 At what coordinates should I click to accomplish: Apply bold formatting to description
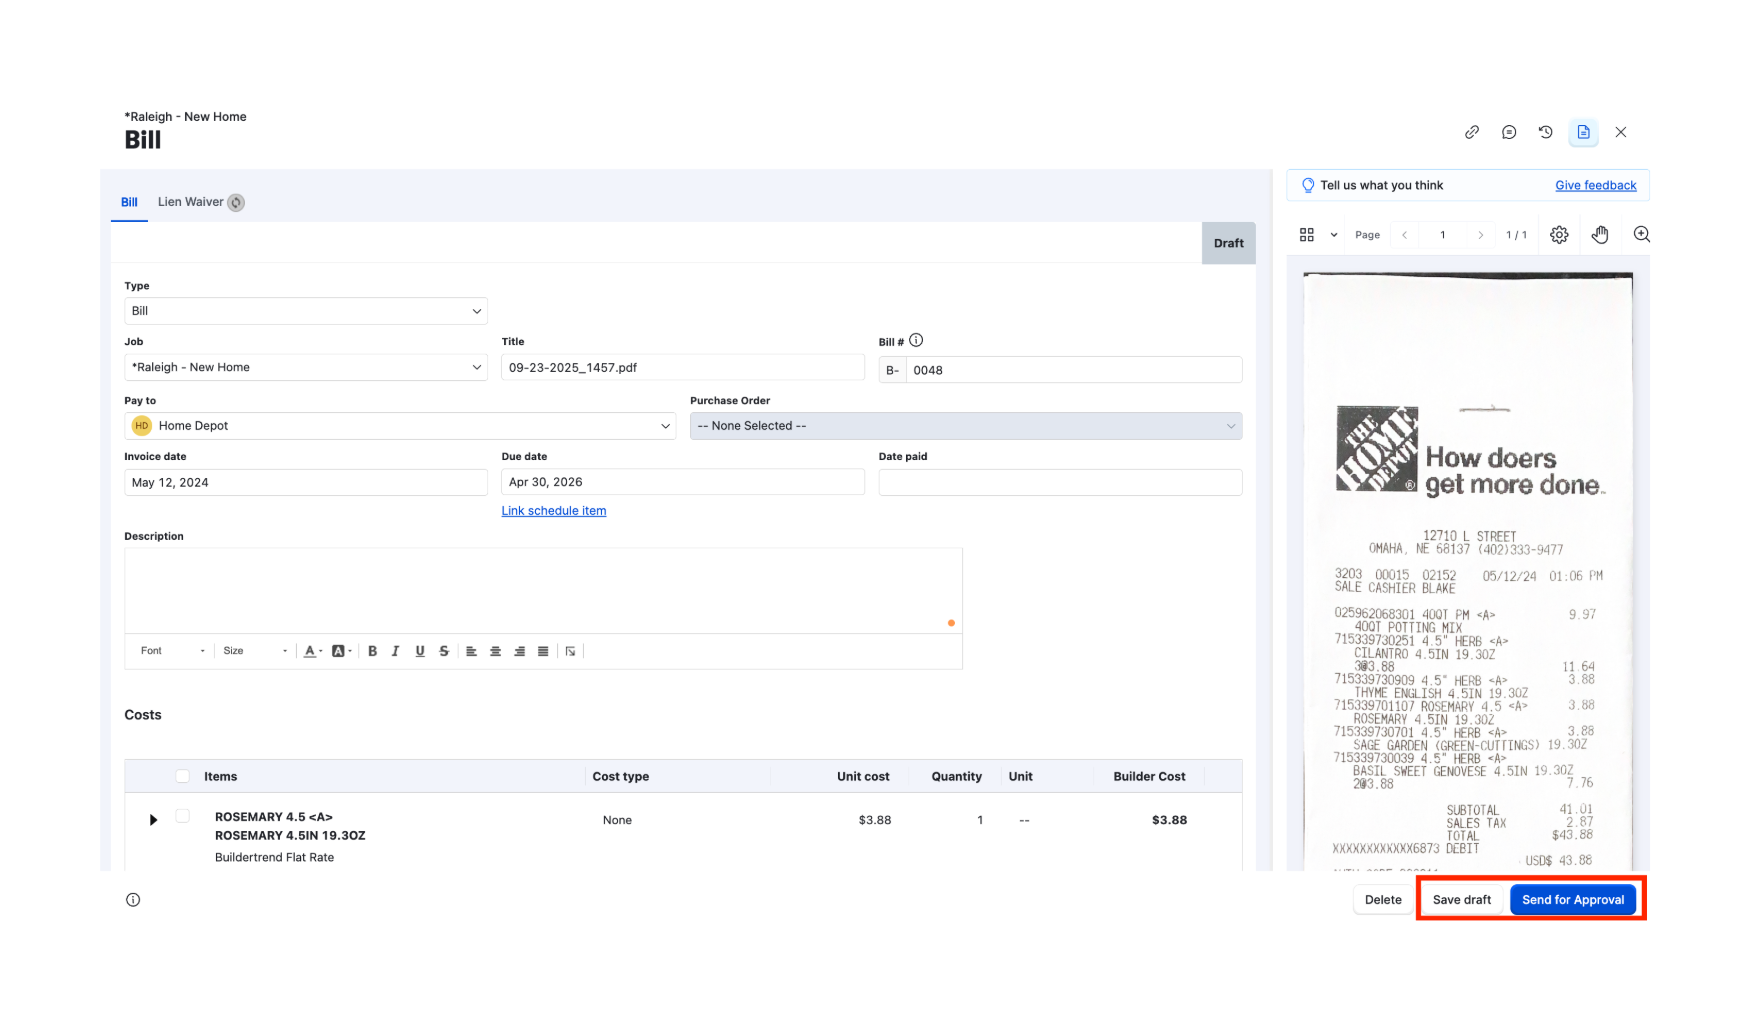tap(373, 651)
